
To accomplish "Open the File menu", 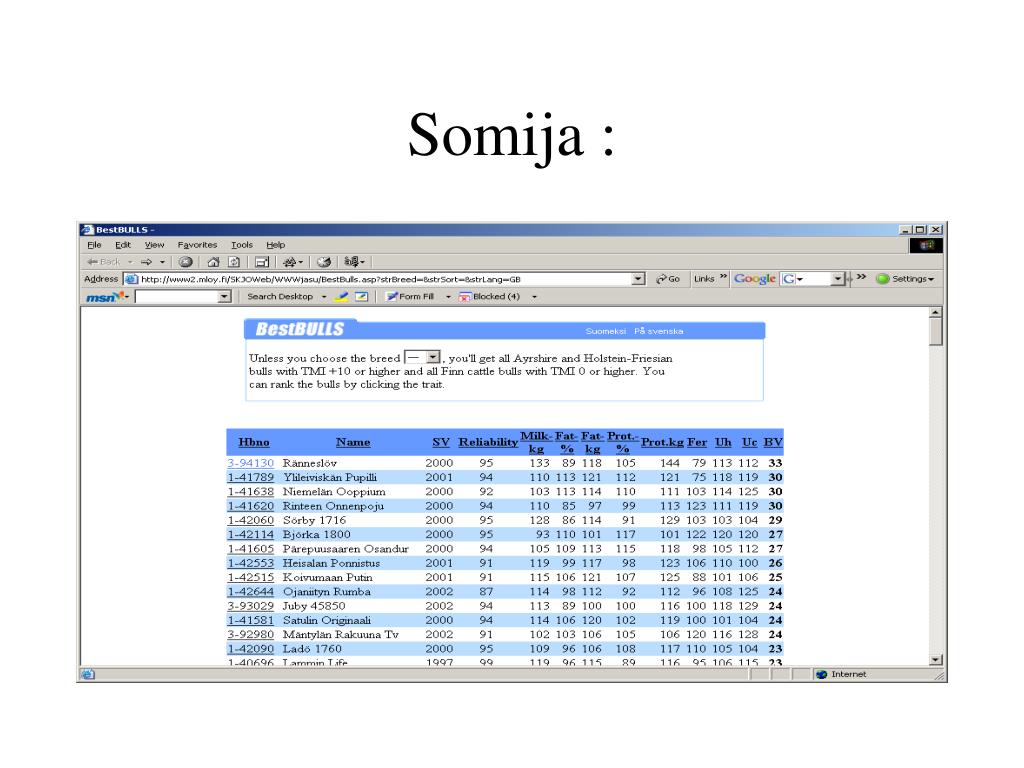I will [95, 245].
